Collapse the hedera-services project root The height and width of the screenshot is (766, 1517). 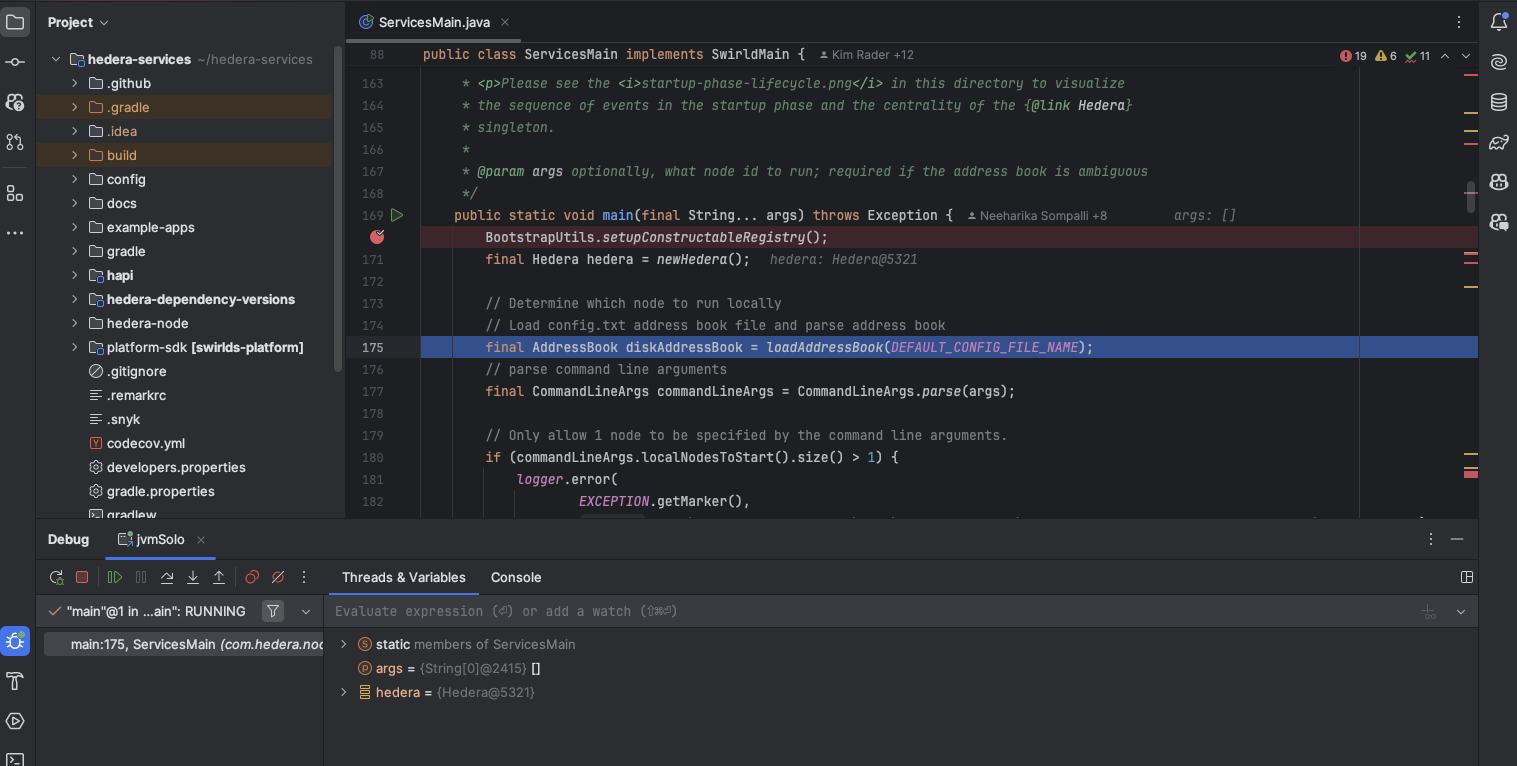click(x=56, y=59)
